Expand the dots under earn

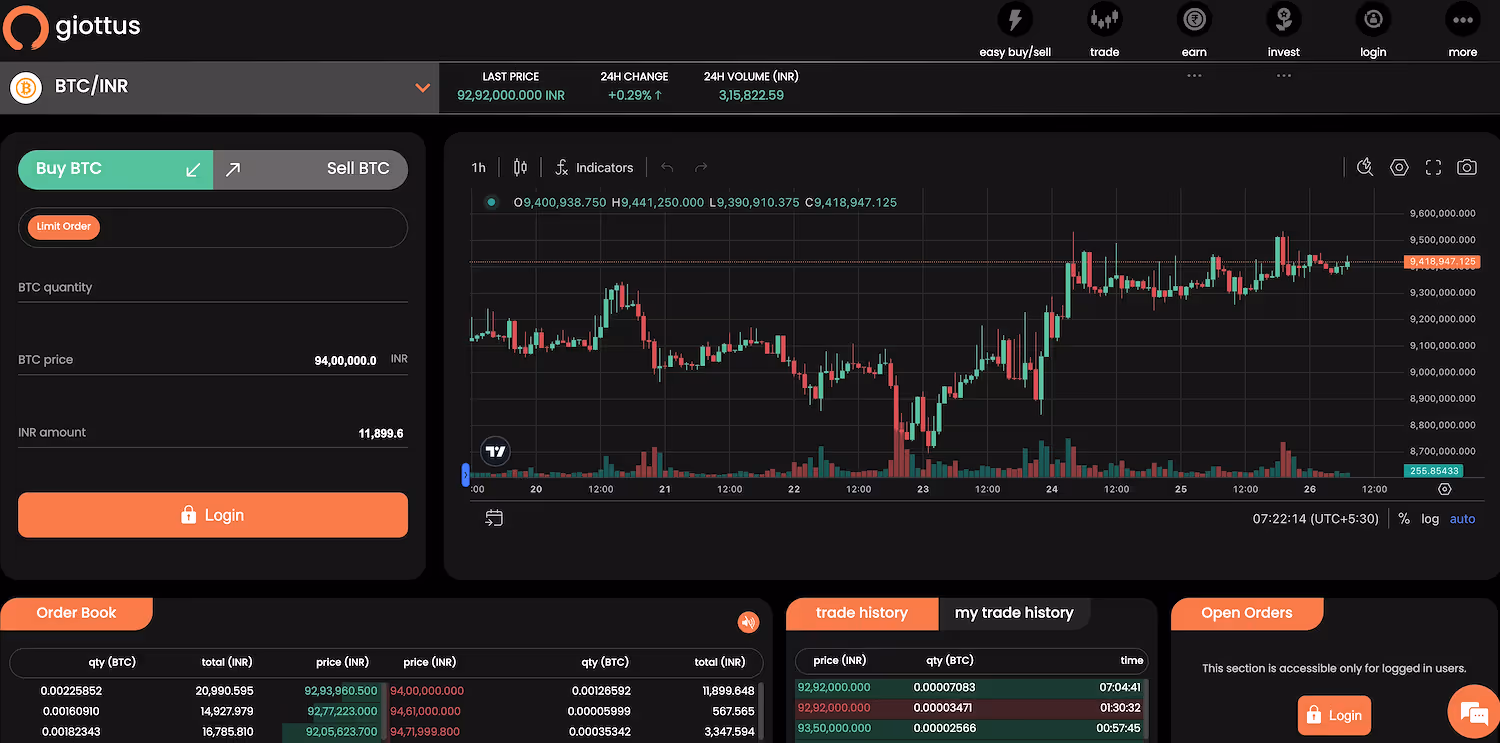[1194, 76]
